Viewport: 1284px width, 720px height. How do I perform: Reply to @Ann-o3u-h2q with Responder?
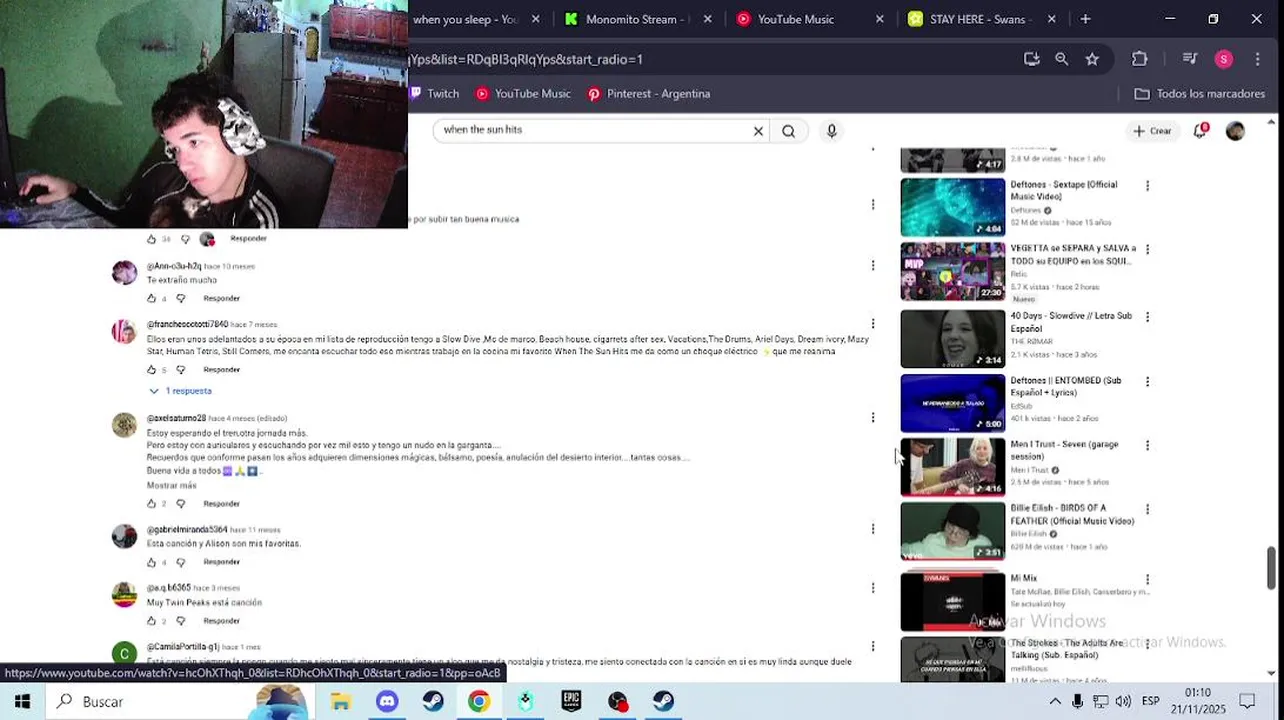pos(221,298)
